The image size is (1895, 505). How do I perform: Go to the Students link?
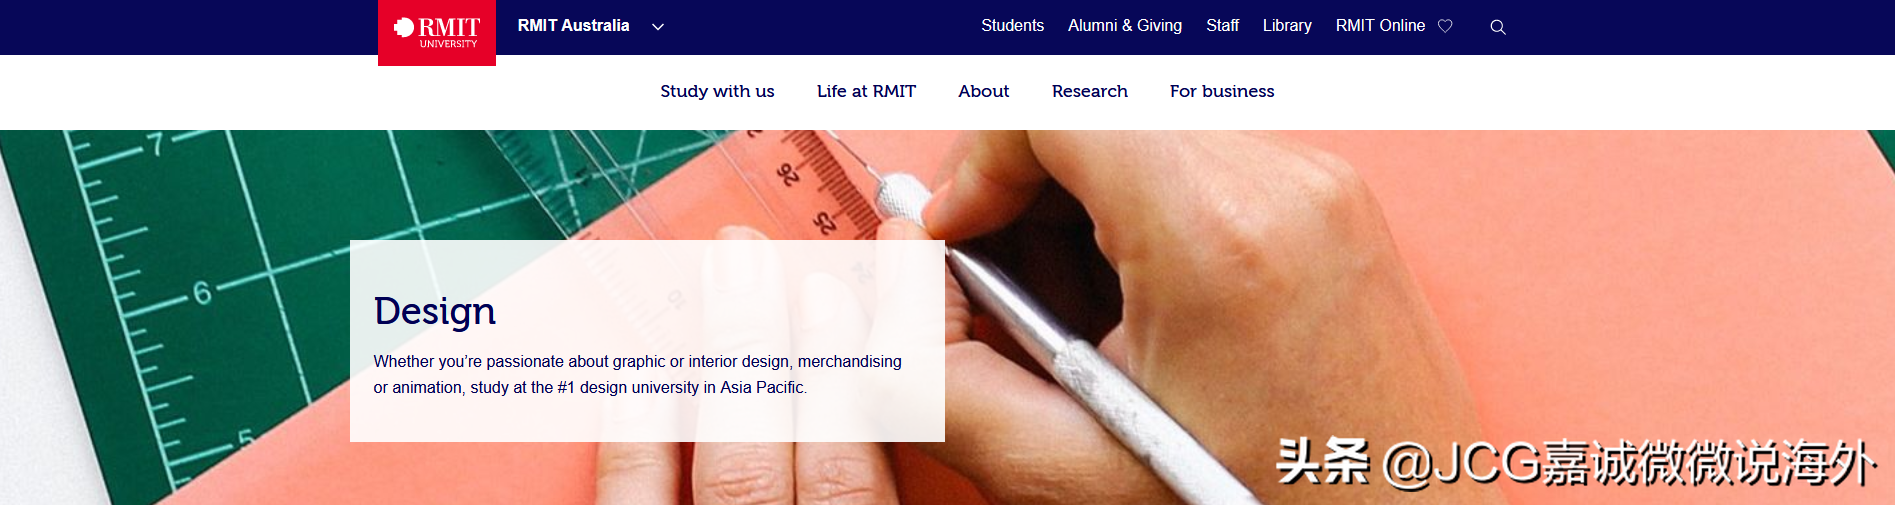click(x=1012, y=26)
